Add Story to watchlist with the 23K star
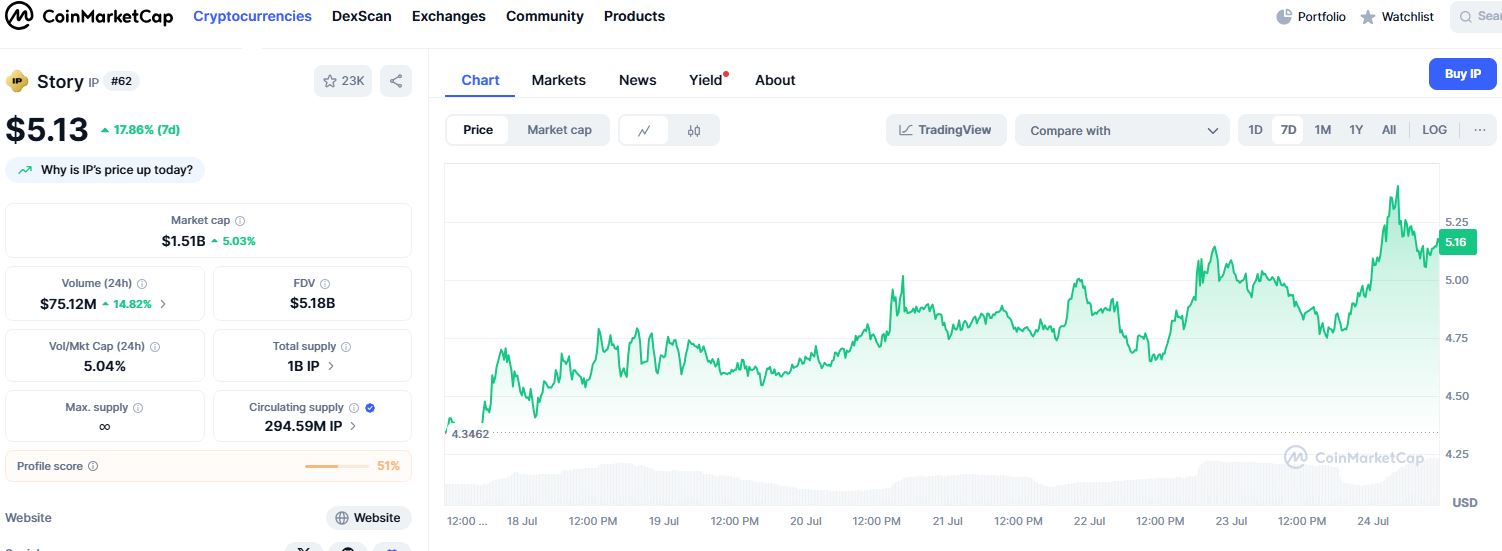Image resolution: width=1502 pixels, height=551 pixels. 343,81
